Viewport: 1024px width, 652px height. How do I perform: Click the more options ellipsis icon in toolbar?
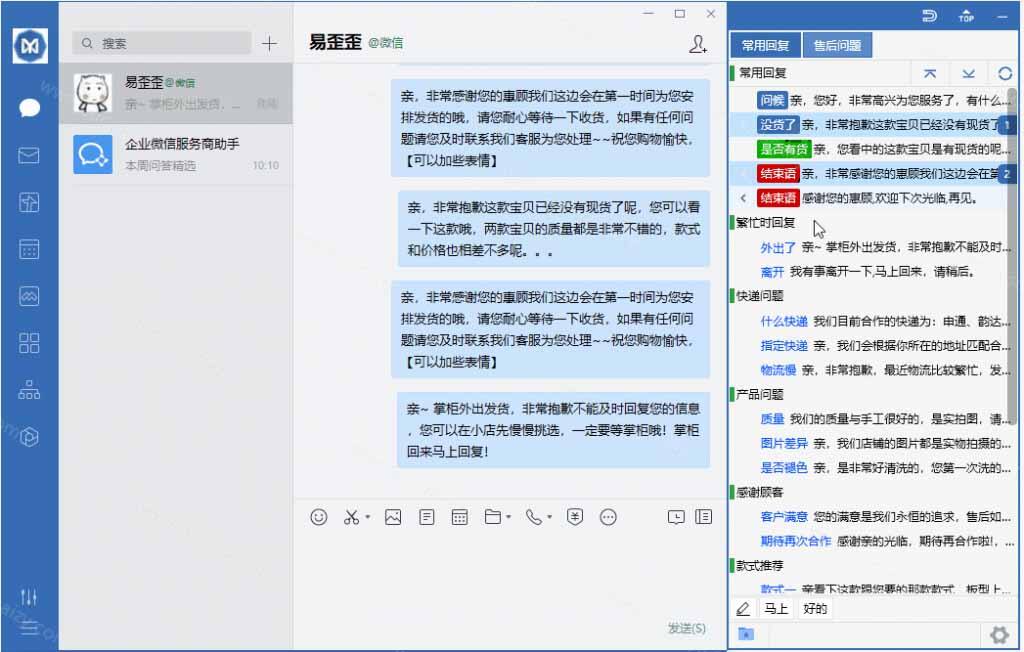tap(608, 517)
